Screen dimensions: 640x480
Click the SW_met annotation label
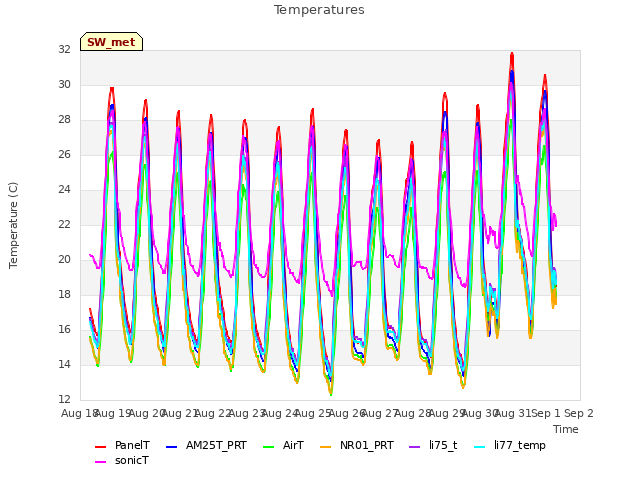(x=111, y=42)
